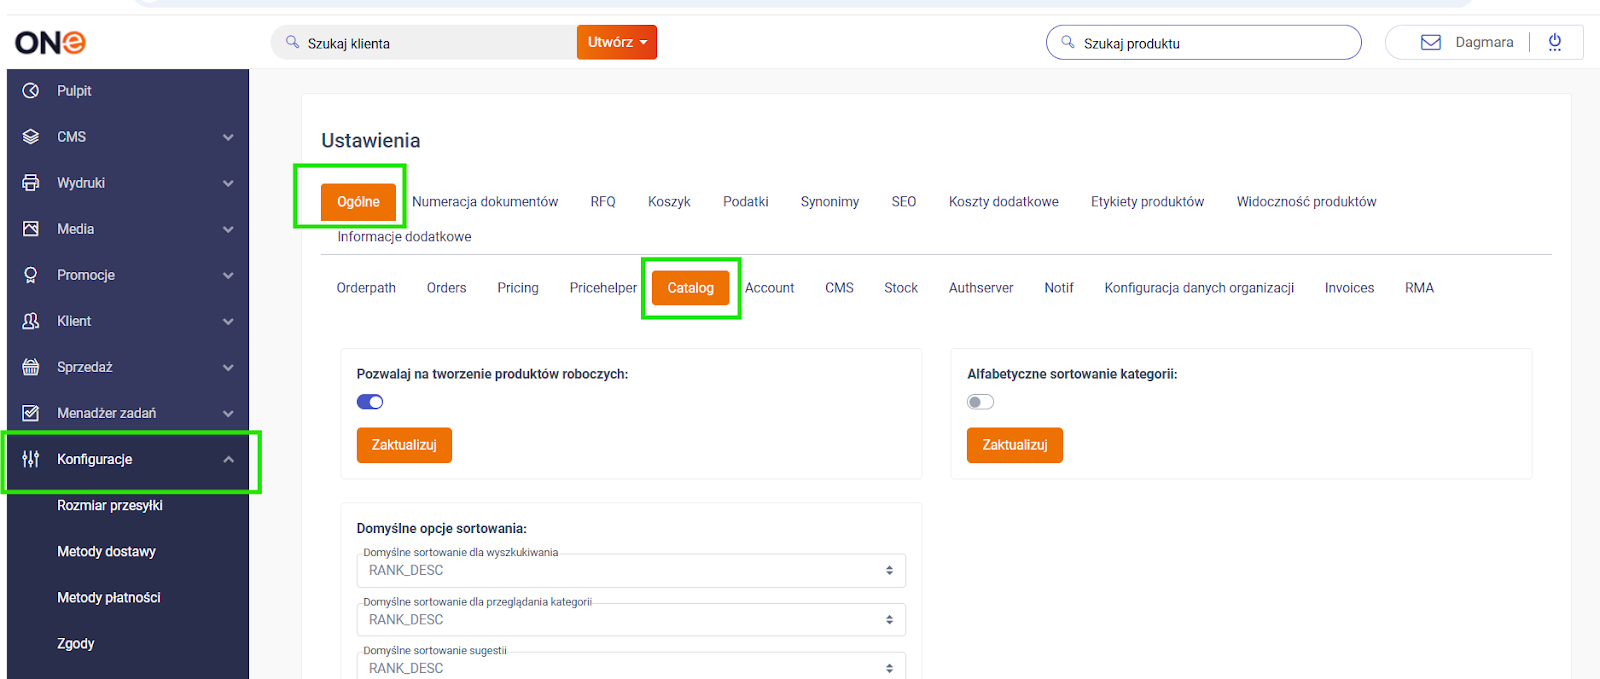Select the Orderpath sub-tab
This screenshot has height=679, width=1600.
tap(366, 288)
